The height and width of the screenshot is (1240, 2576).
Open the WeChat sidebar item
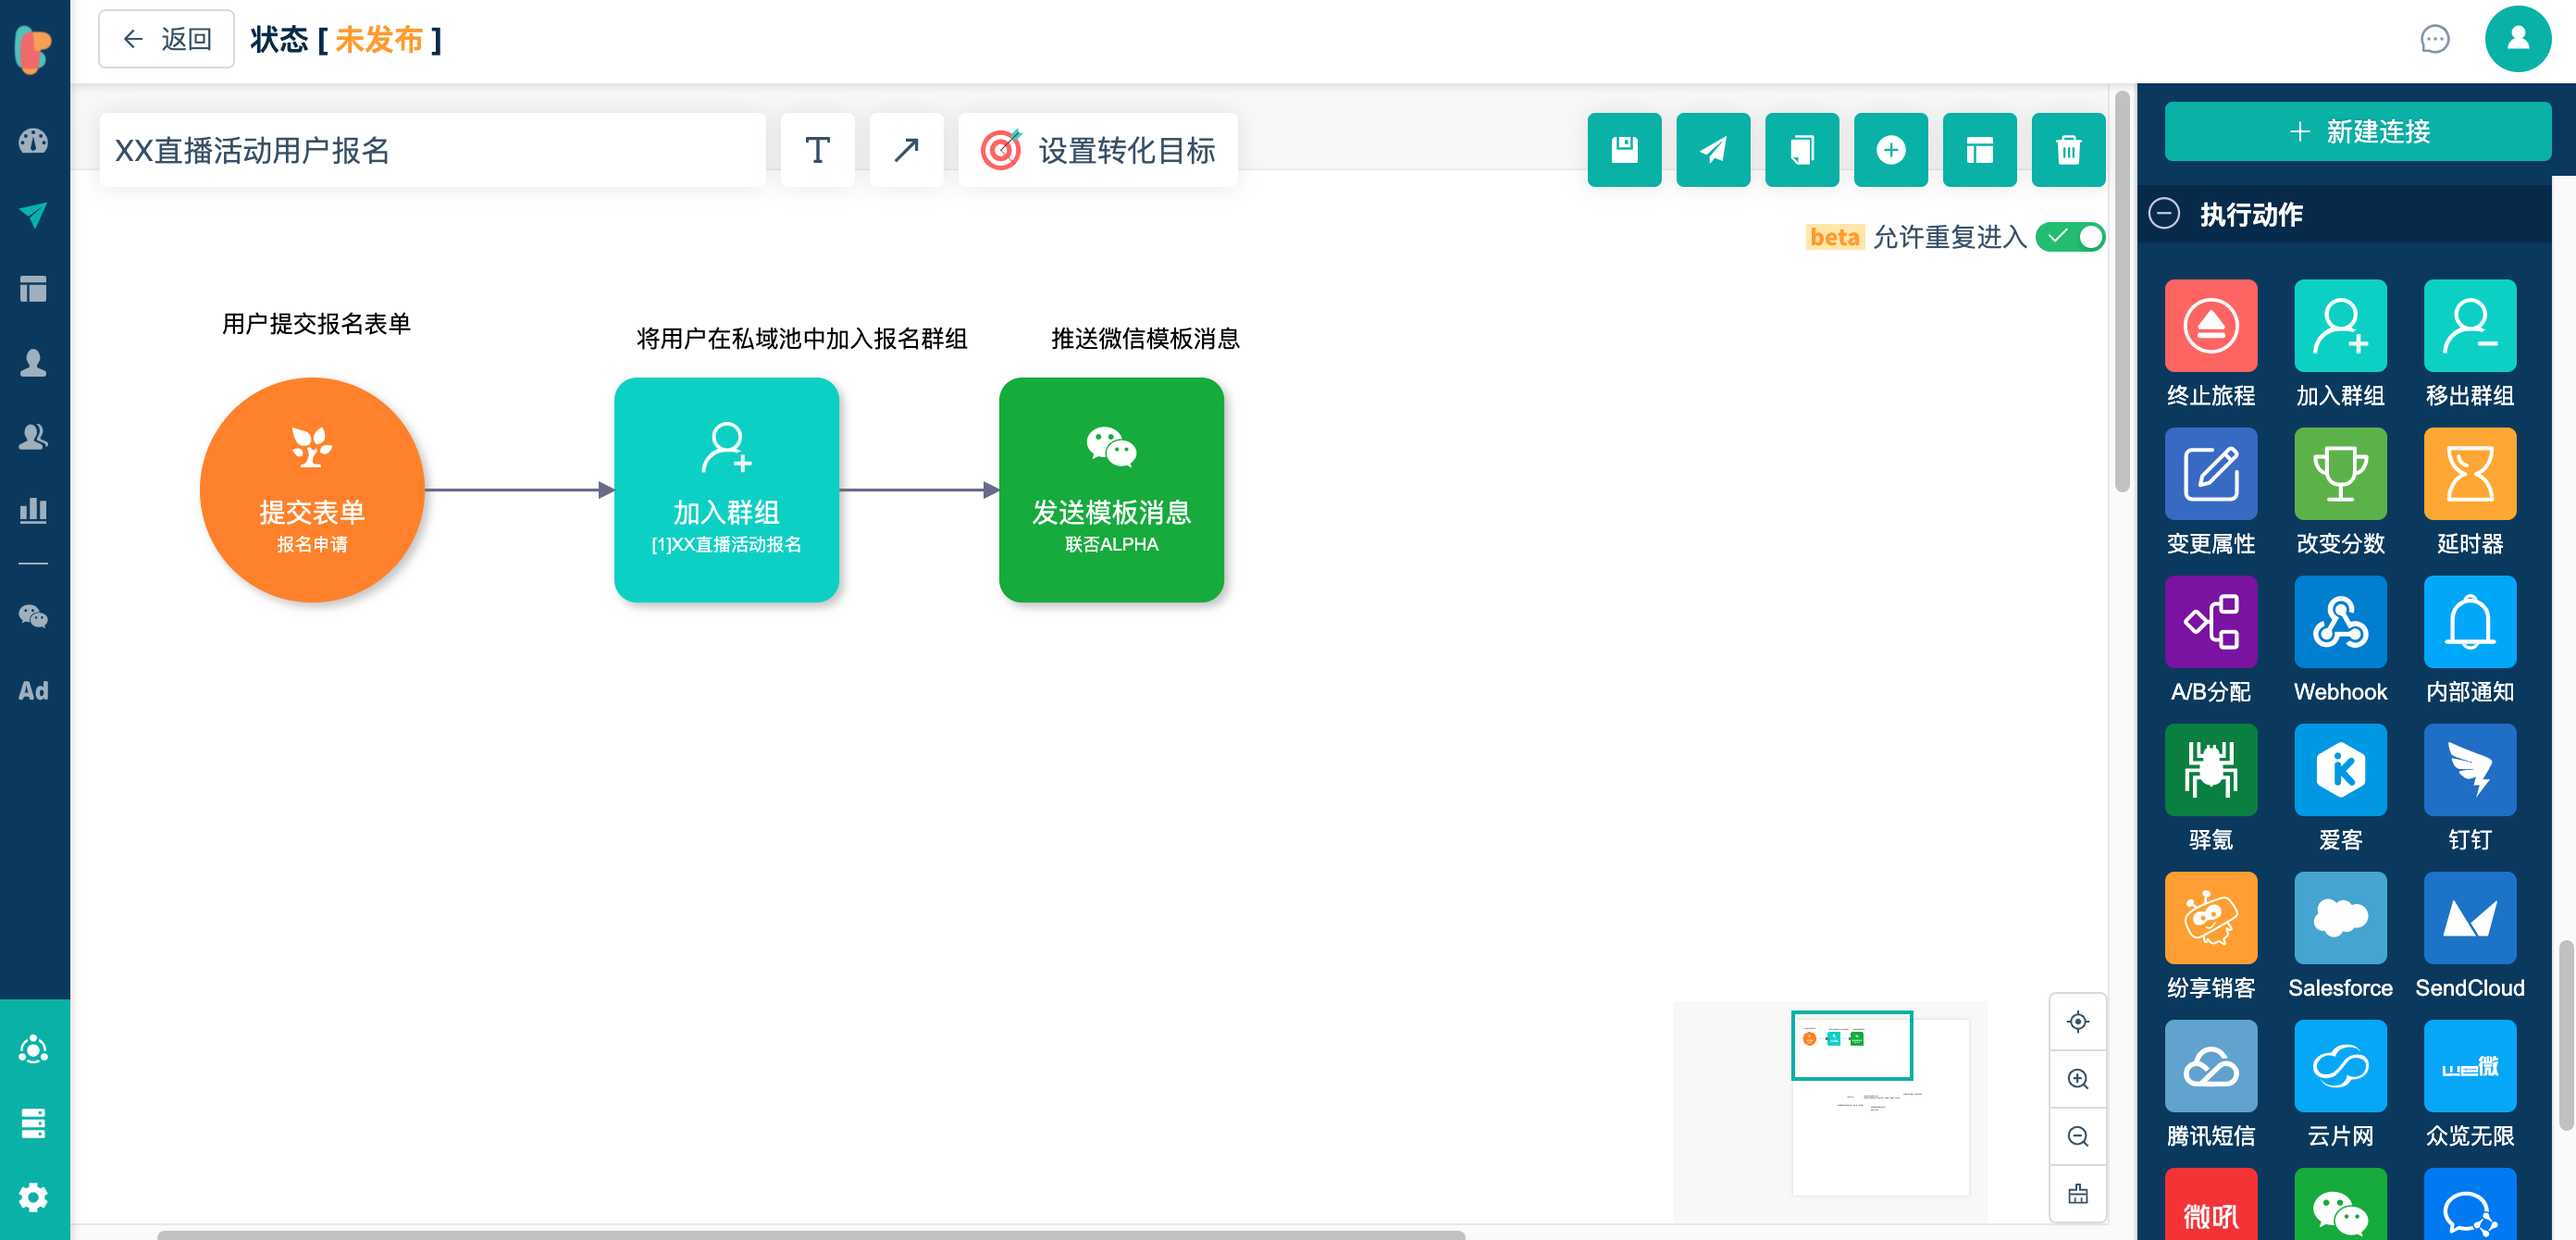(x=33, y=616)
